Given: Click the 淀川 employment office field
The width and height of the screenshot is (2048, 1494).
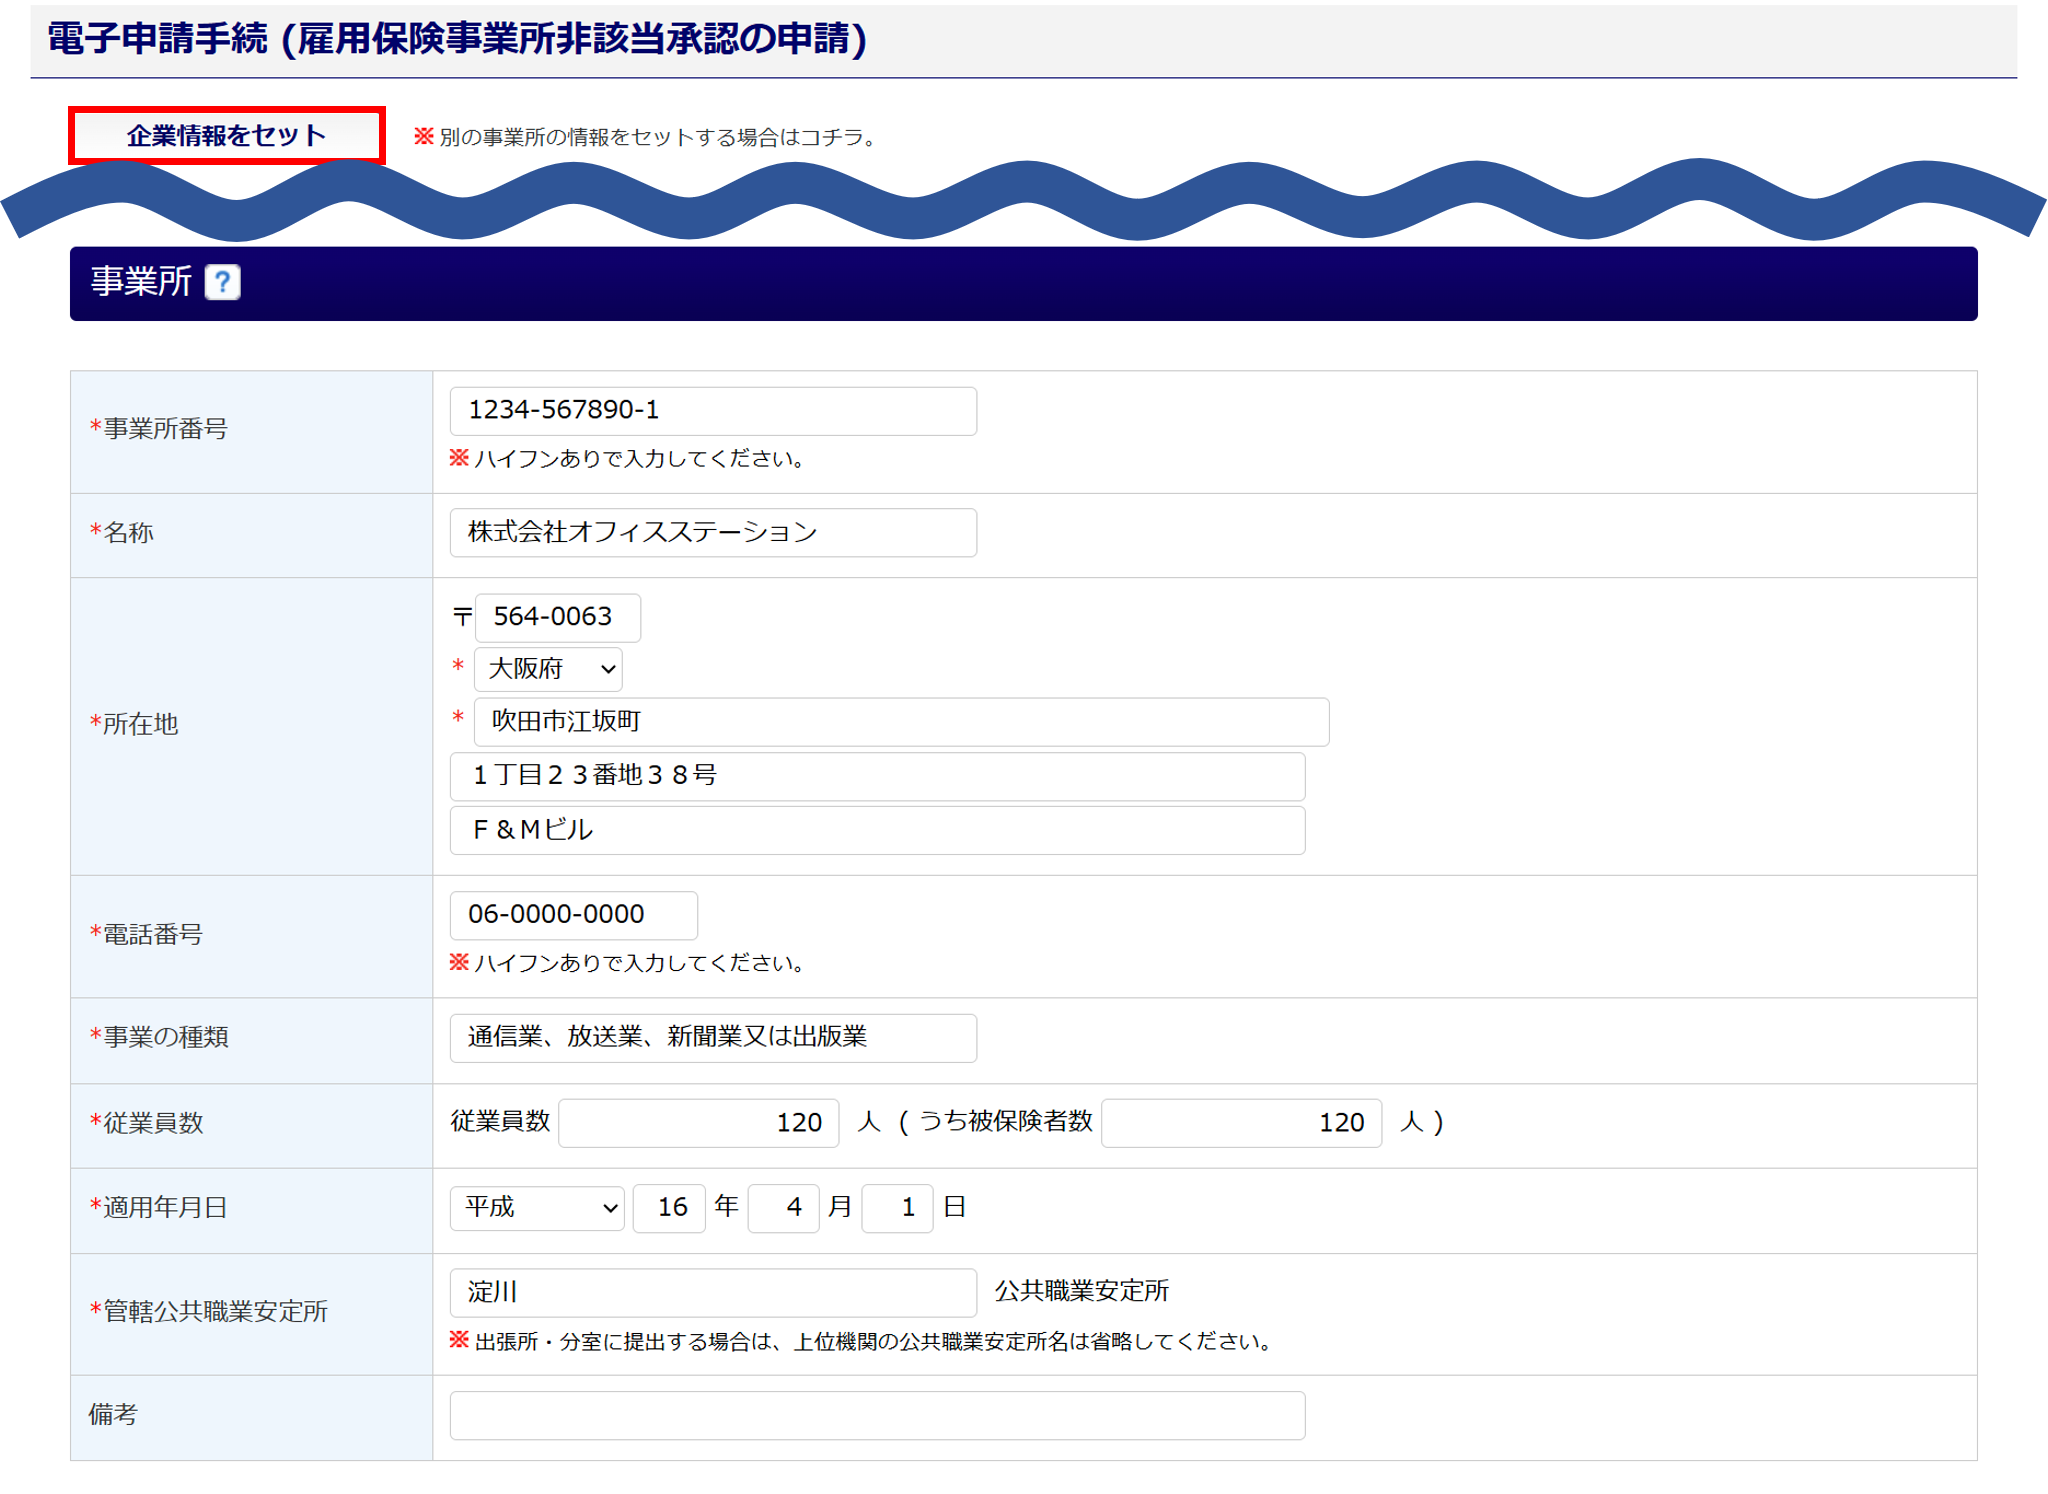Looking at the screenshot, I should (712, 1293).
